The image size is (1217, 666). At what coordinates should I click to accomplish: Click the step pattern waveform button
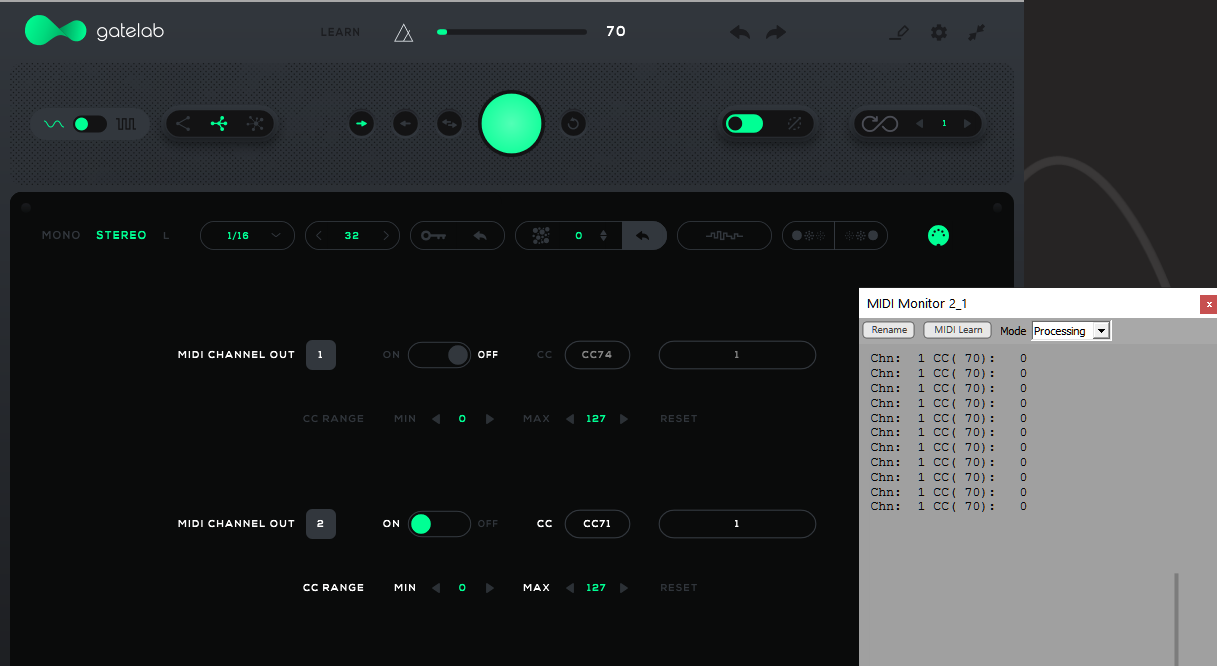[x=724, y=236]
